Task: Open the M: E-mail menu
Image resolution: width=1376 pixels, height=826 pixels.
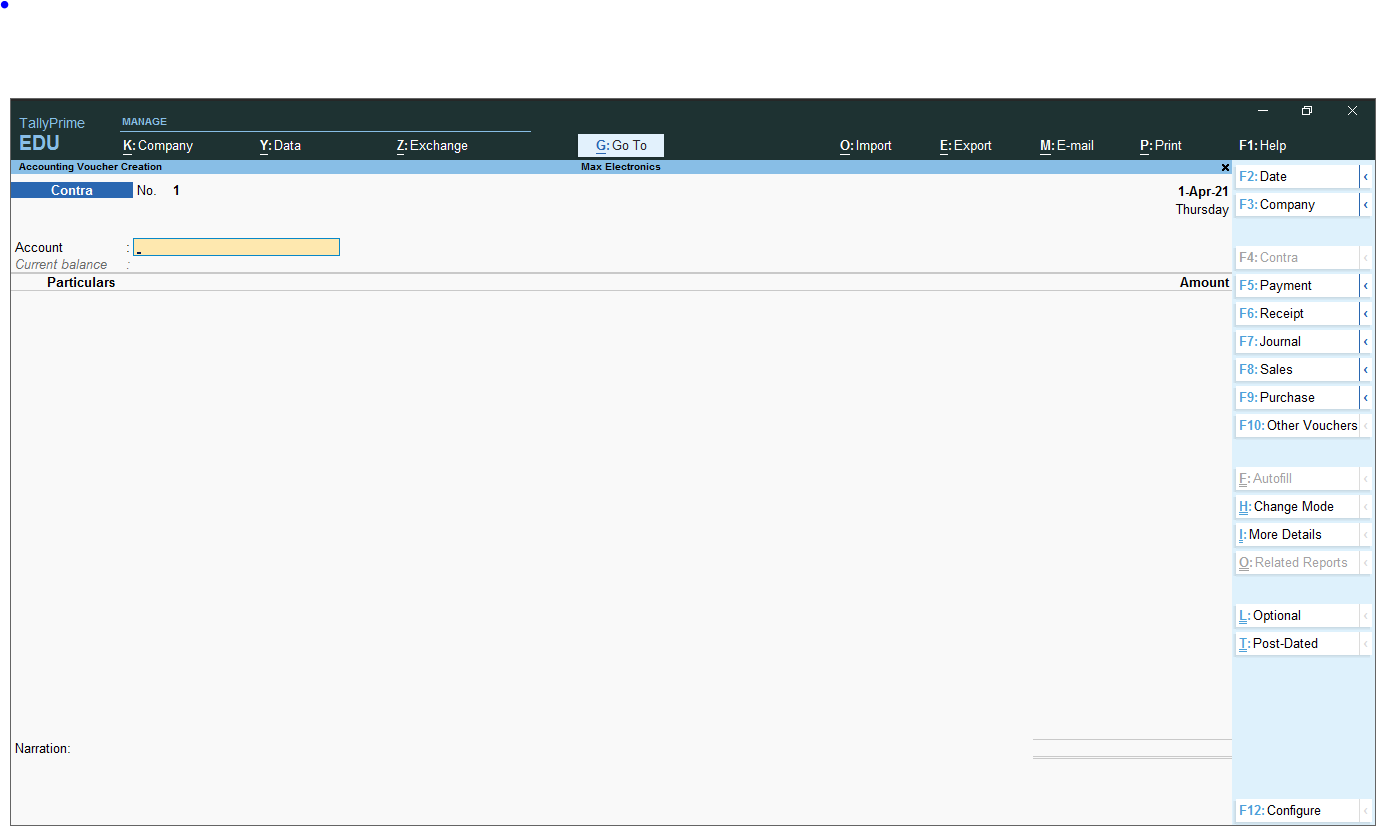Action: [x=1067, y=145]
